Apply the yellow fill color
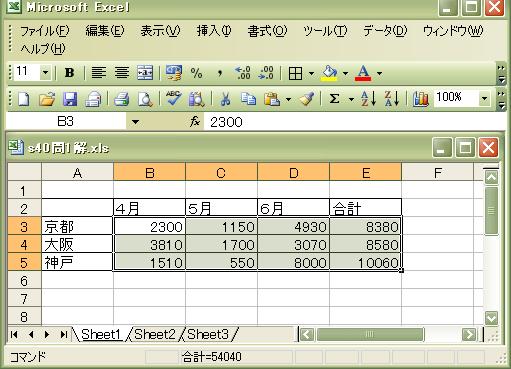Screen dimensions: 511x369 pos(329,73)
